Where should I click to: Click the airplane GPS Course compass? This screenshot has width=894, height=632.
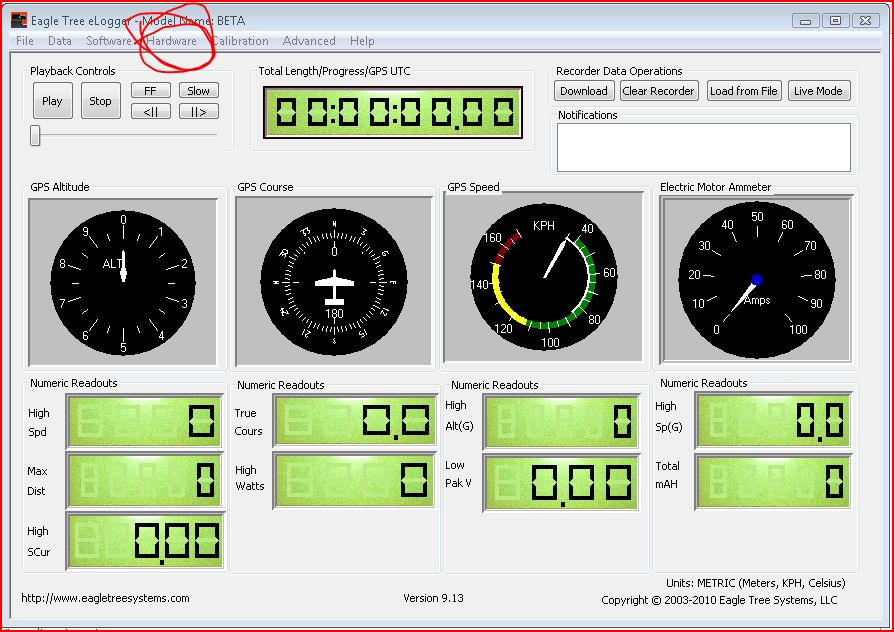pos(334,282)
